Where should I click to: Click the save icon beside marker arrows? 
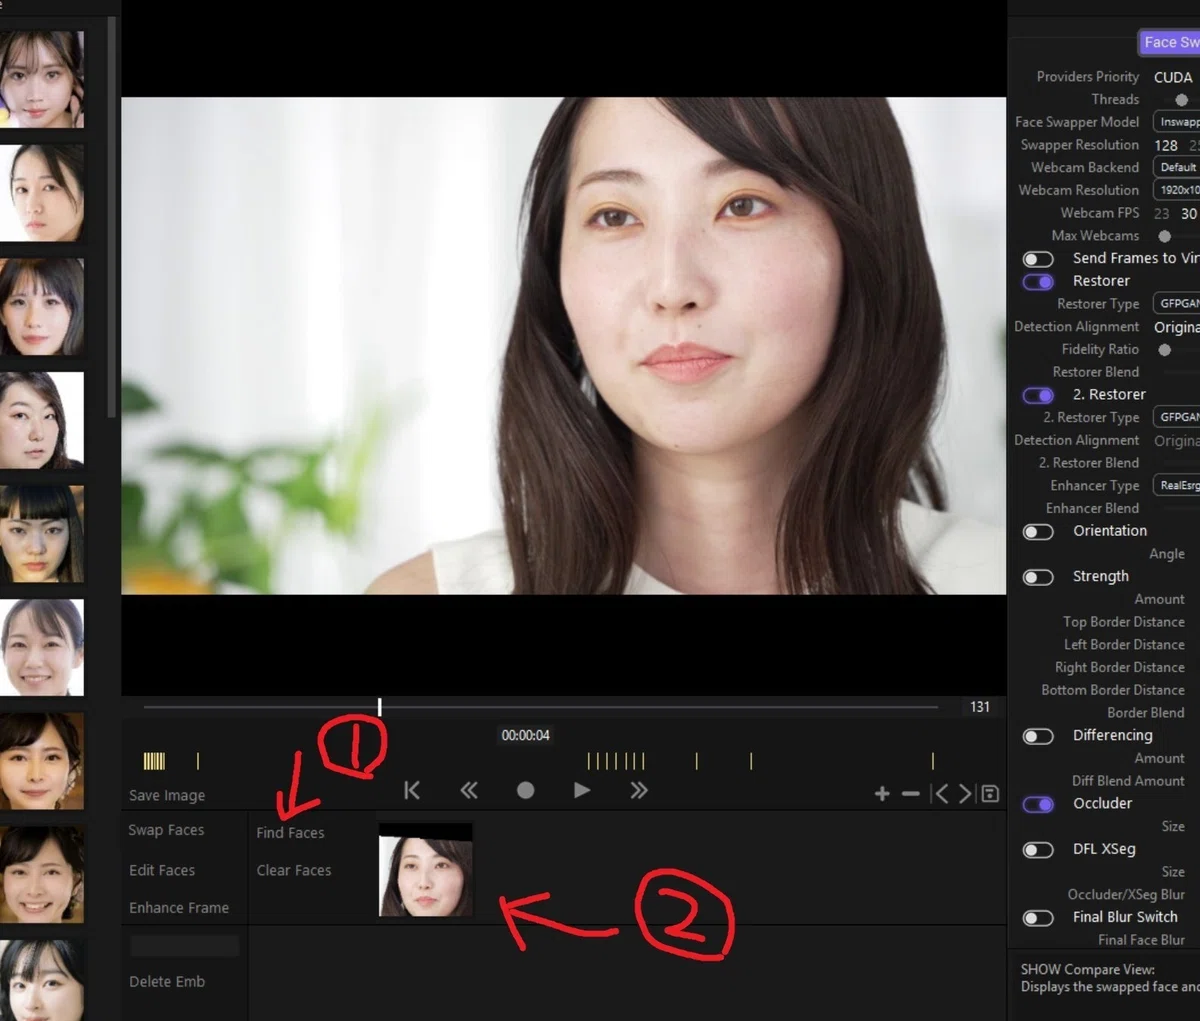coord(990,794)
